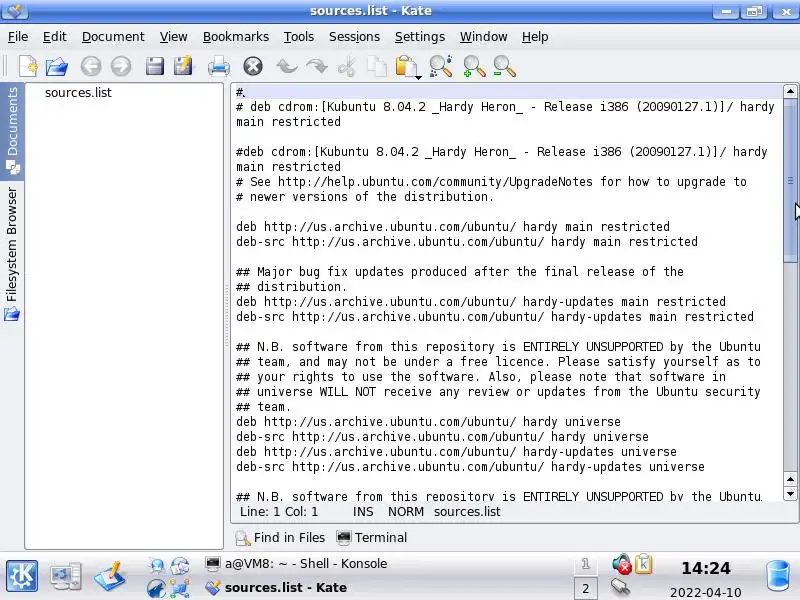
Task: Click sources.list name in status bar
Action: click(467, 512)
